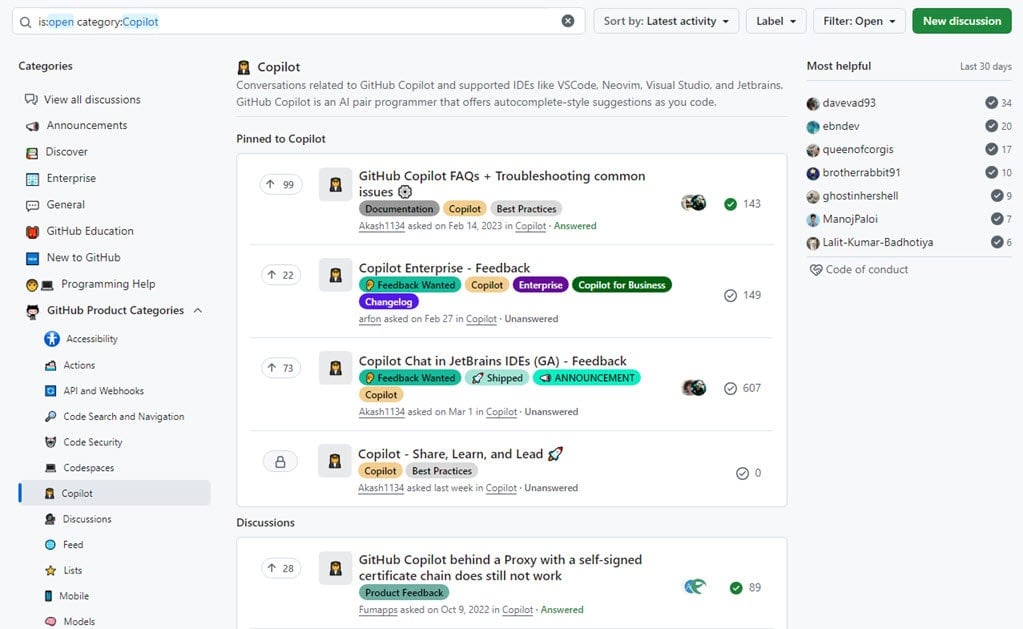Click the ANNOUNCEMENT label

point(587,378)
